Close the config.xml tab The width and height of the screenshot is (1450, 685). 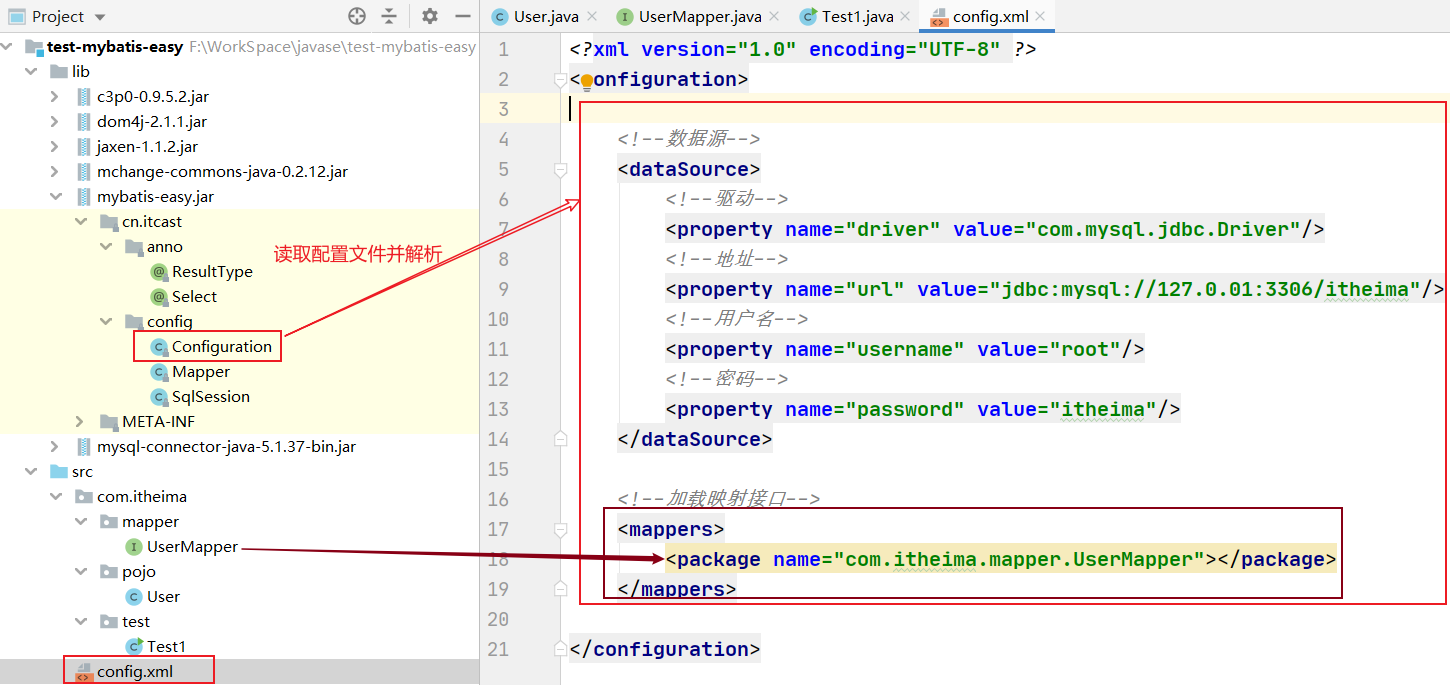click(x=1041, y=17)
